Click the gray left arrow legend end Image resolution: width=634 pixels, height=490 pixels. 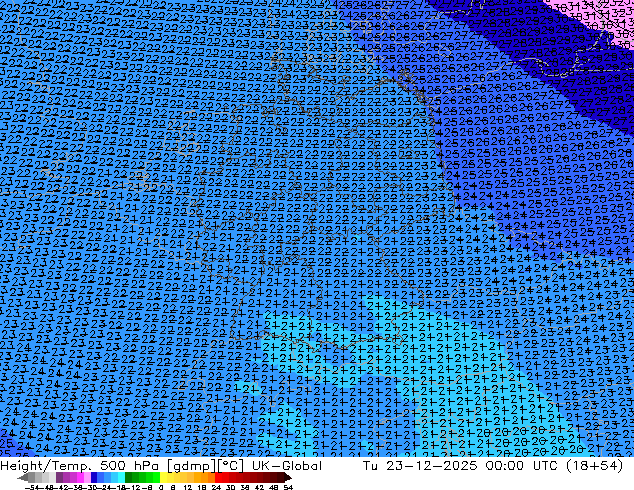(x=23, y=477)
